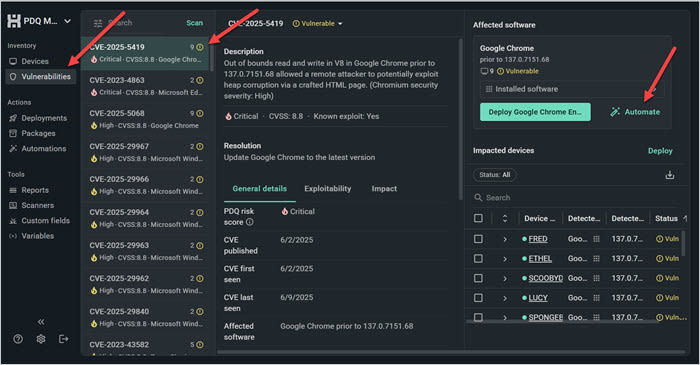Expand the ETHEL device row

coord(505,259)
